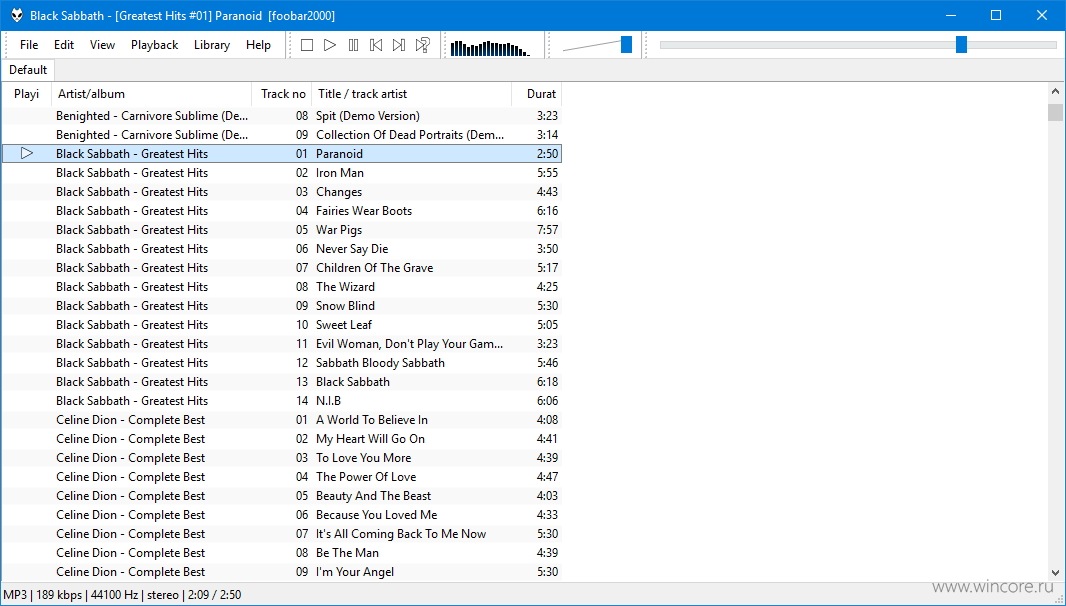Click the War Pigs duration 7:57
This screenshot has width=1066, height=606.
(547, 230)
